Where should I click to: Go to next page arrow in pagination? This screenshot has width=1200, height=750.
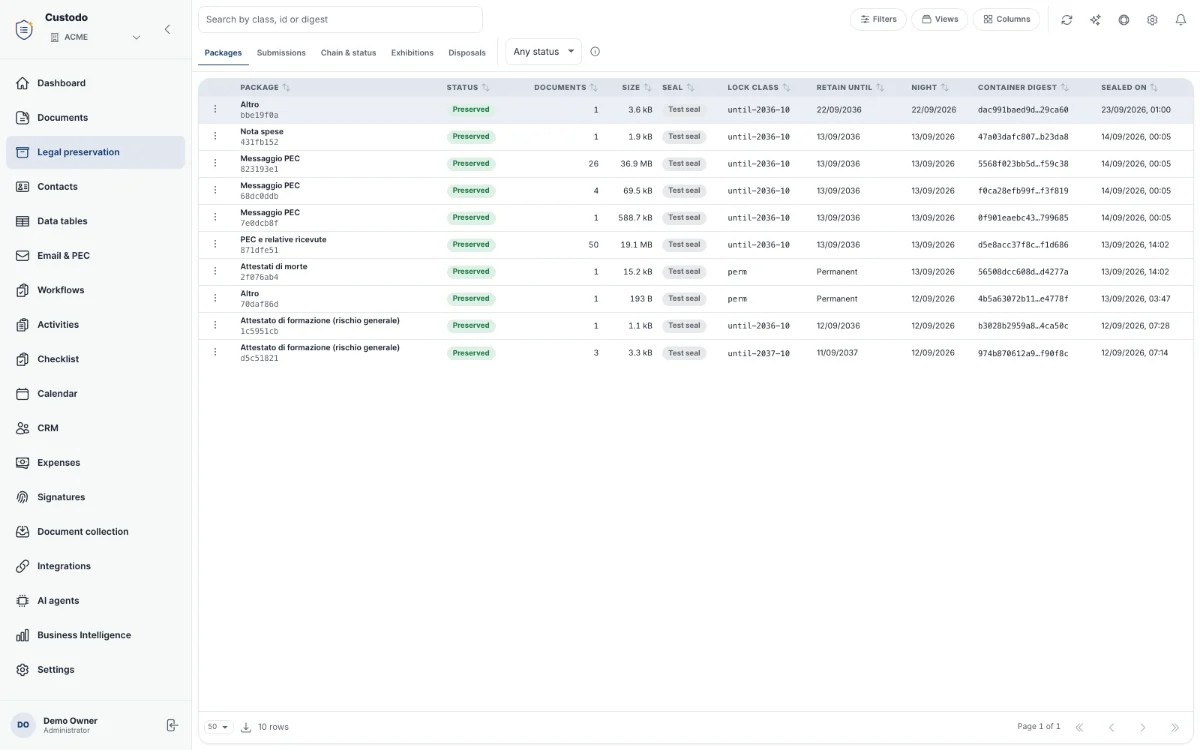1143,727
